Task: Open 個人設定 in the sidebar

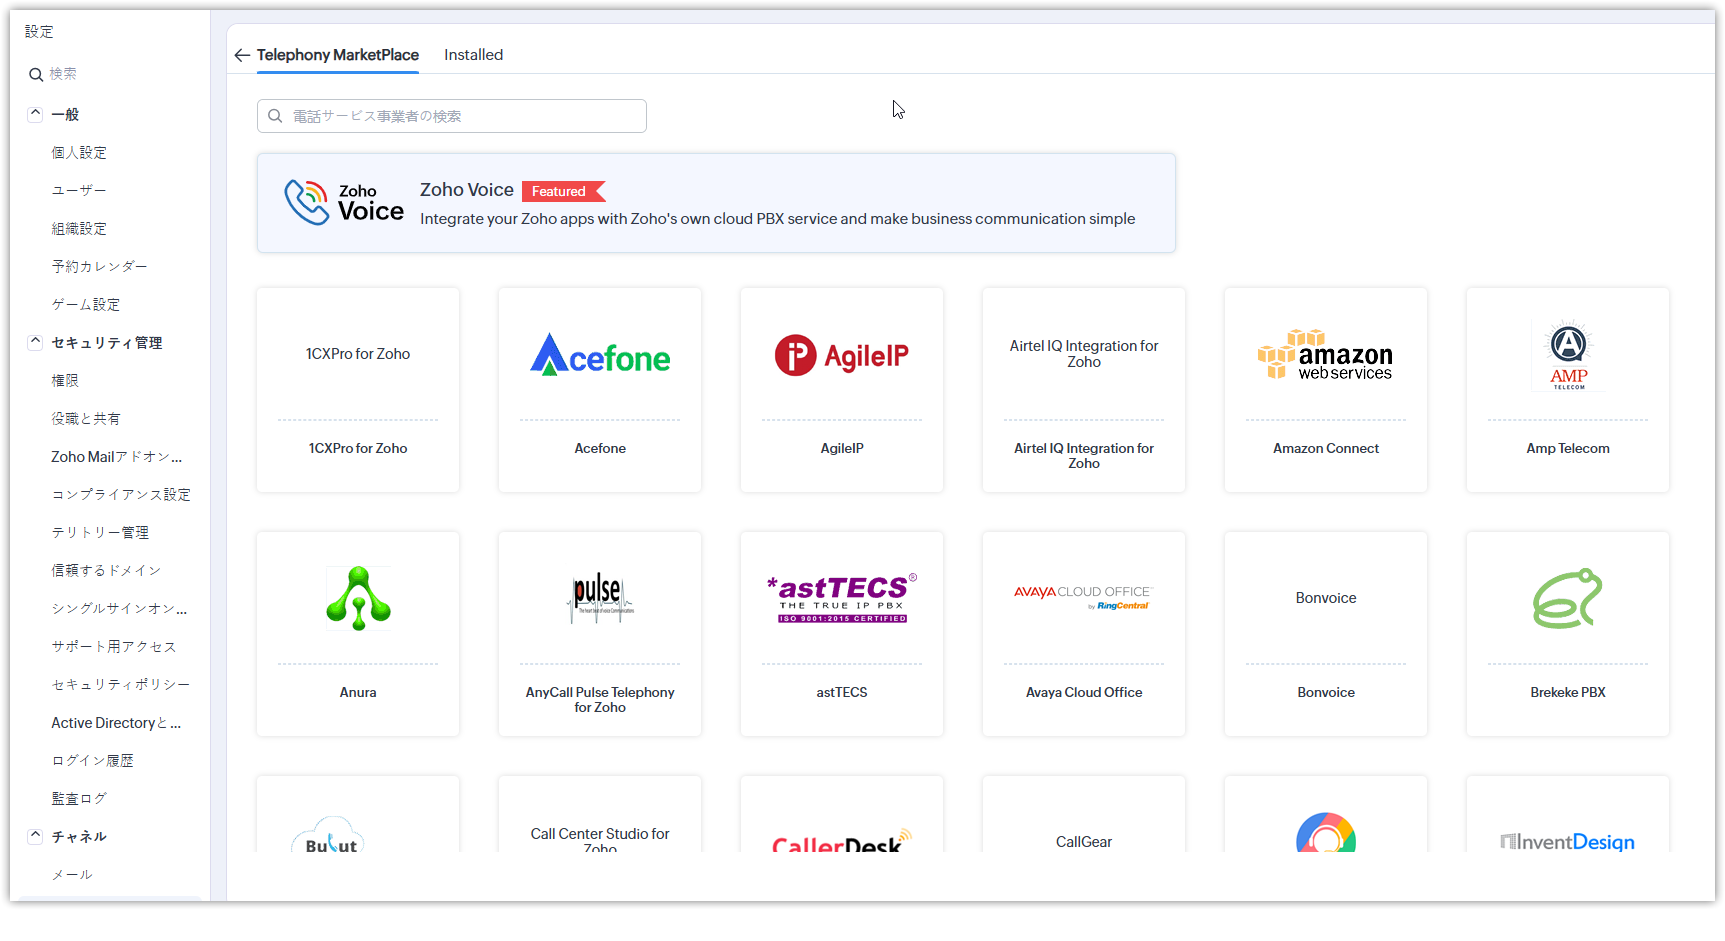Action: 79,152
